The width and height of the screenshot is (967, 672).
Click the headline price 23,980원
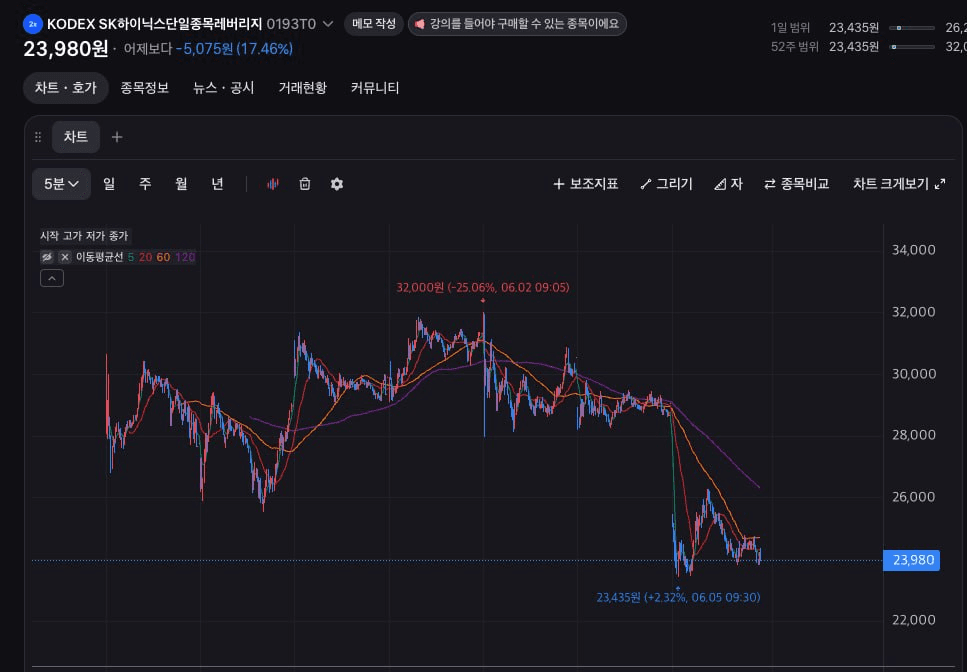coord(66,49)
